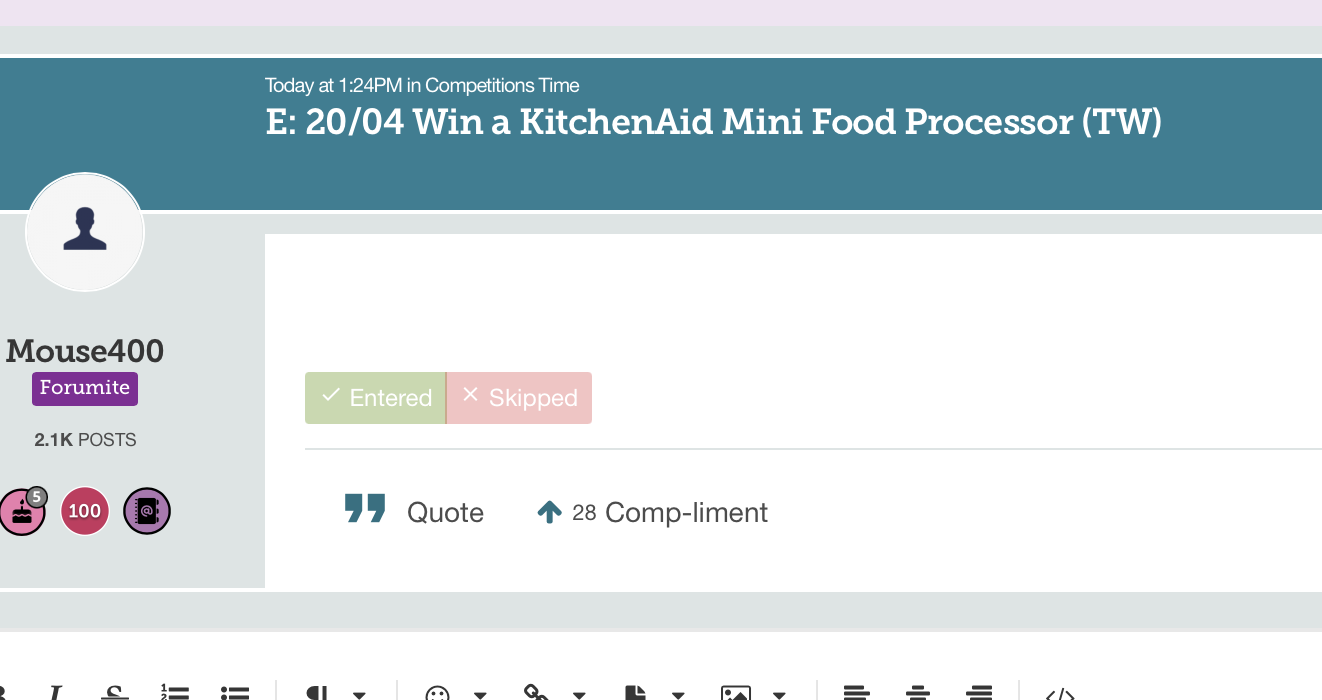Mark the competition as Entered
The image size is (1322, 700).
coord(375,398)
